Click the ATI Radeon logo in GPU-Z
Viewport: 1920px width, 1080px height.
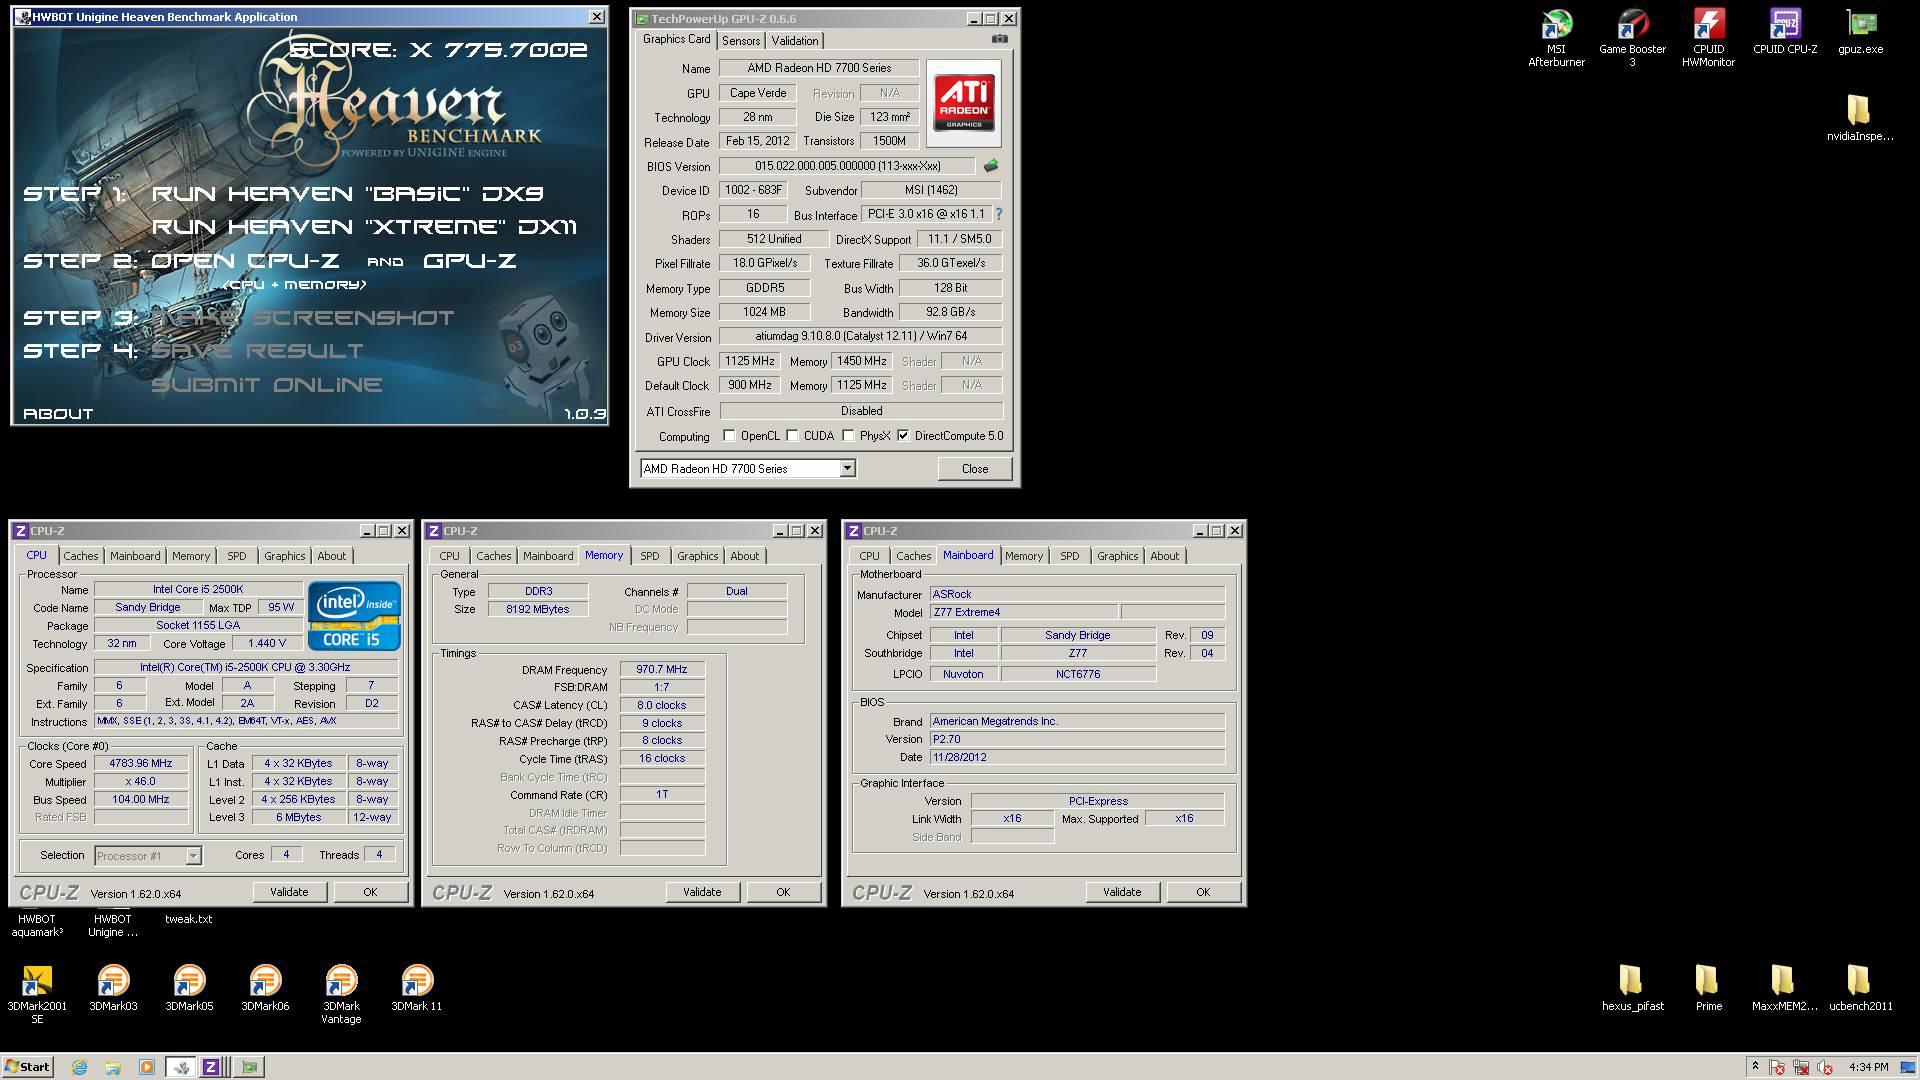pyautogui.click(x=964, y=103)
